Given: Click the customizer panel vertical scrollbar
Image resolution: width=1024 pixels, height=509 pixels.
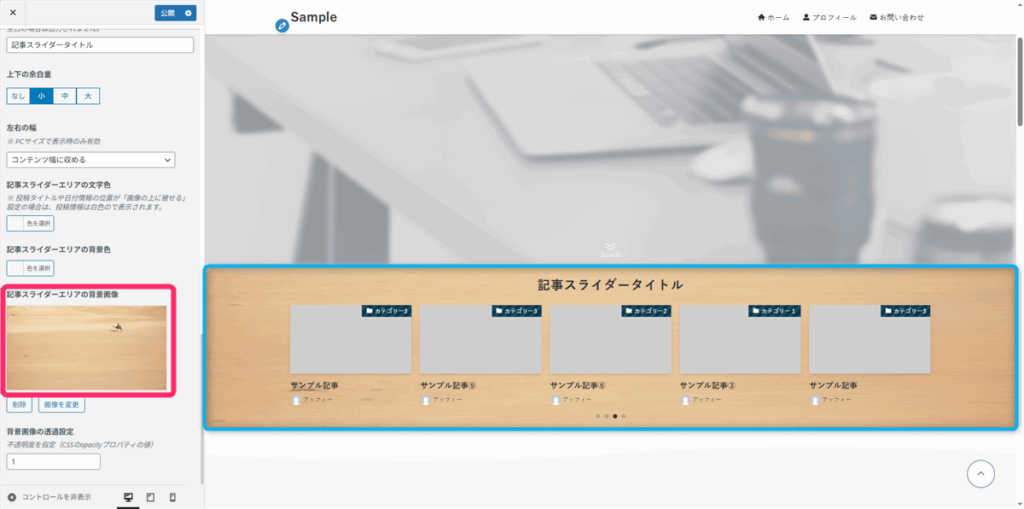Looking at the screenshot, I should click(x=202, y=408).
